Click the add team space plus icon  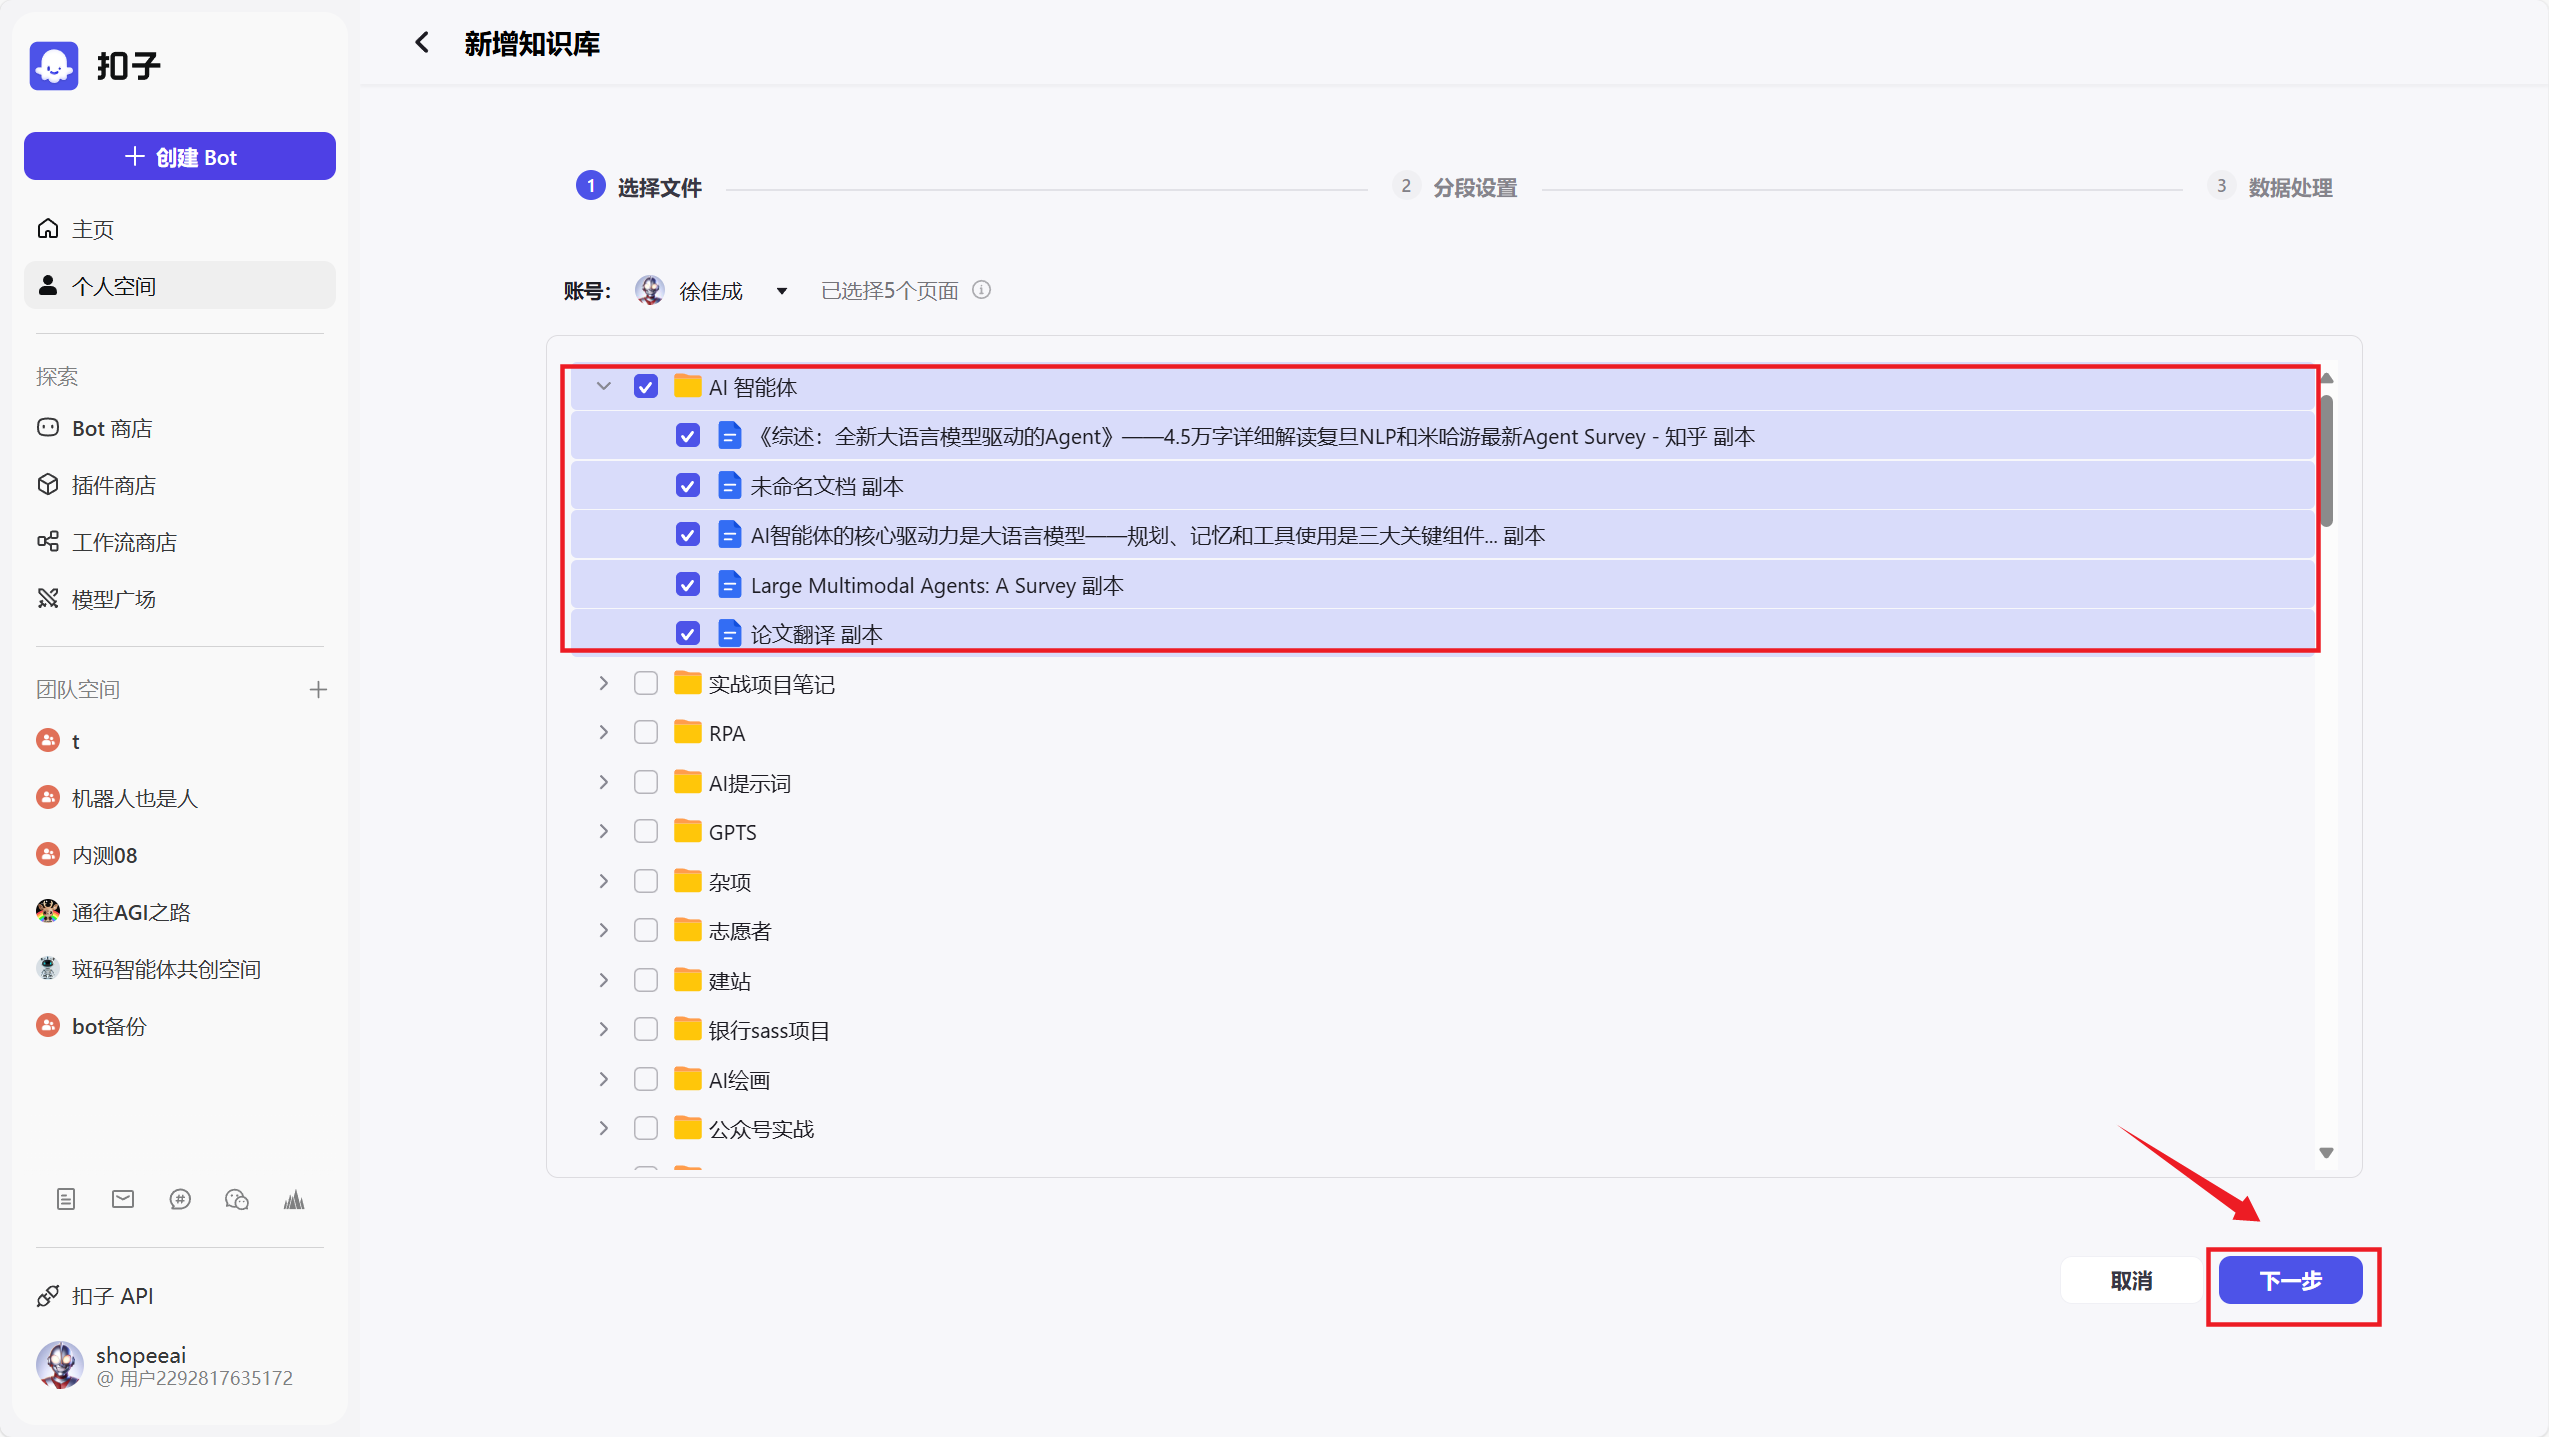tap(318, 689)
